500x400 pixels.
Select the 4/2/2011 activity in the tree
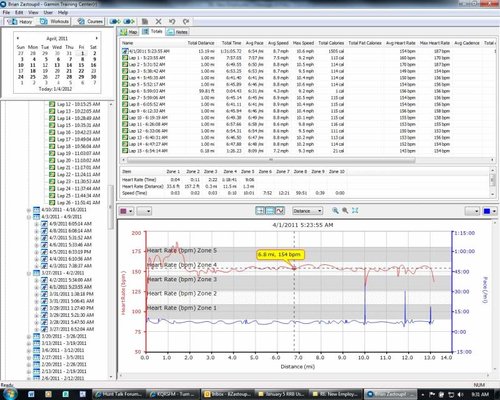pyautogui.click(x=70, y=280)
